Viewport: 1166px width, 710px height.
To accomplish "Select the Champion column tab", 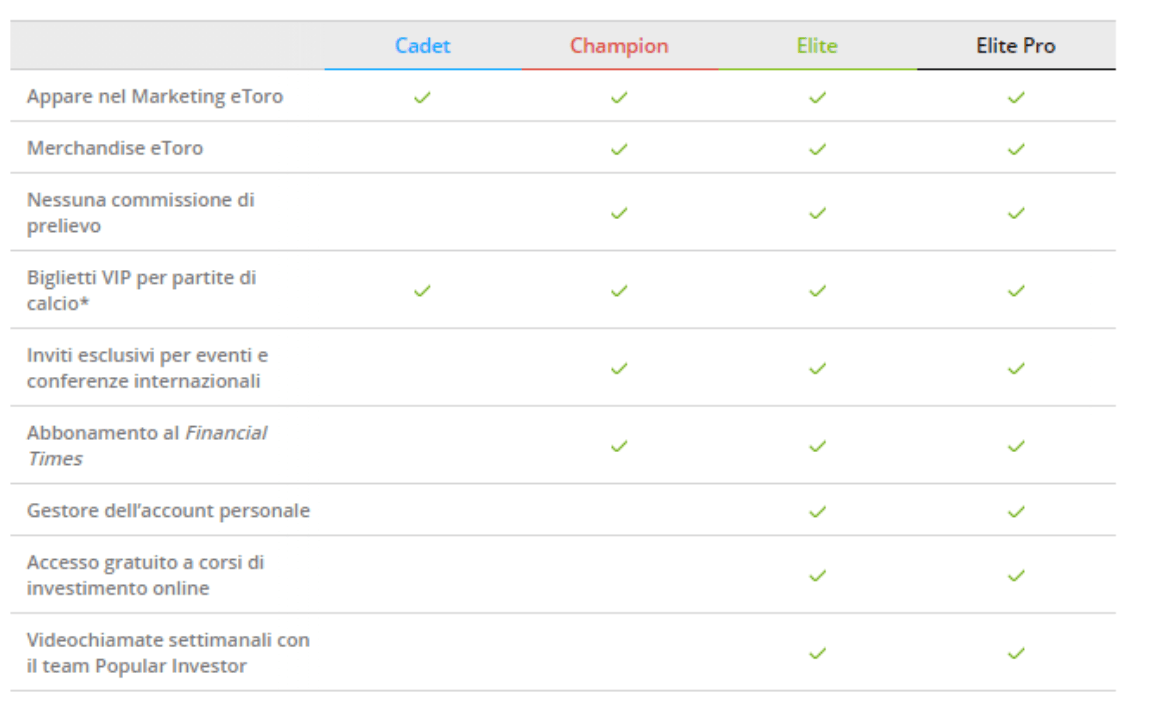I will (619, 46).
